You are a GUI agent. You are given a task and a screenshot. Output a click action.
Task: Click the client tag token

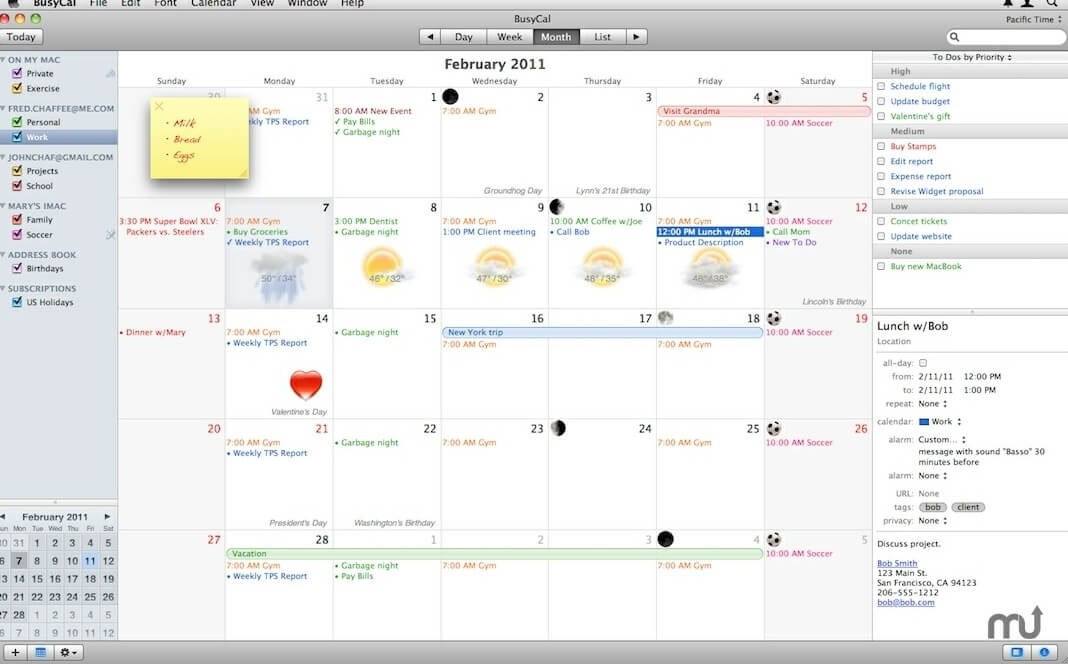tap(968, 507)
